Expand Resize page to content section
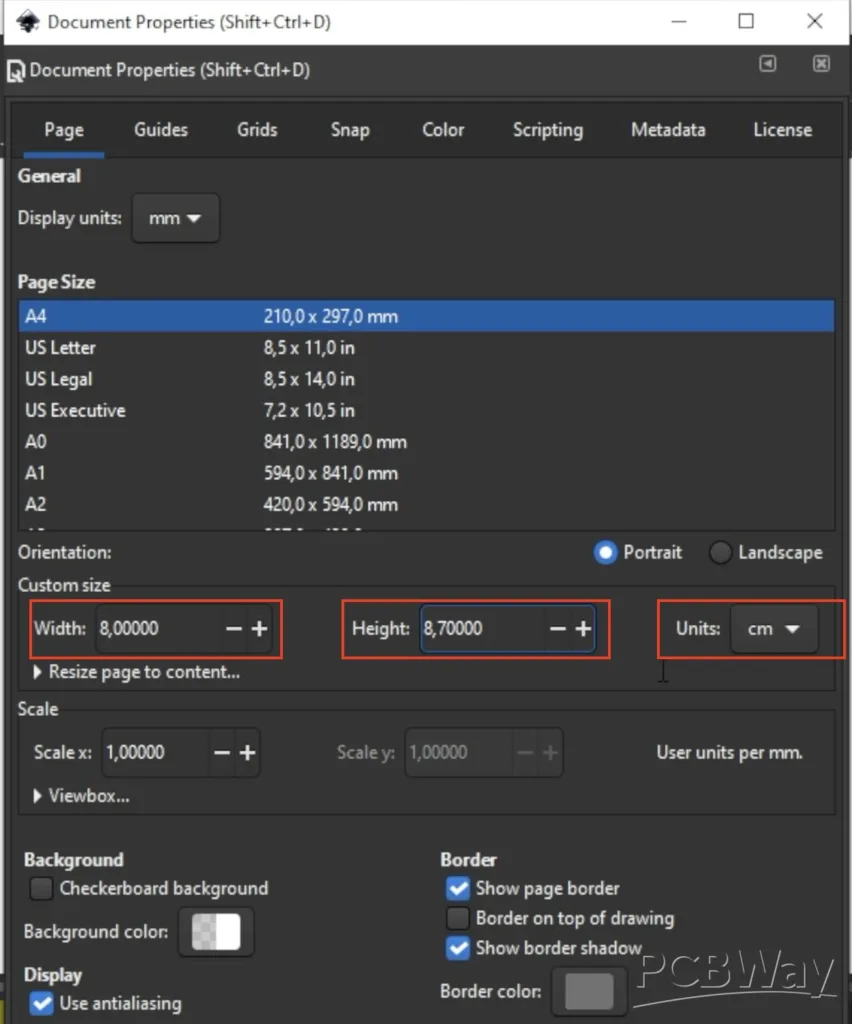This screenshot has width=852, height=1024. (x=137, y=672)
